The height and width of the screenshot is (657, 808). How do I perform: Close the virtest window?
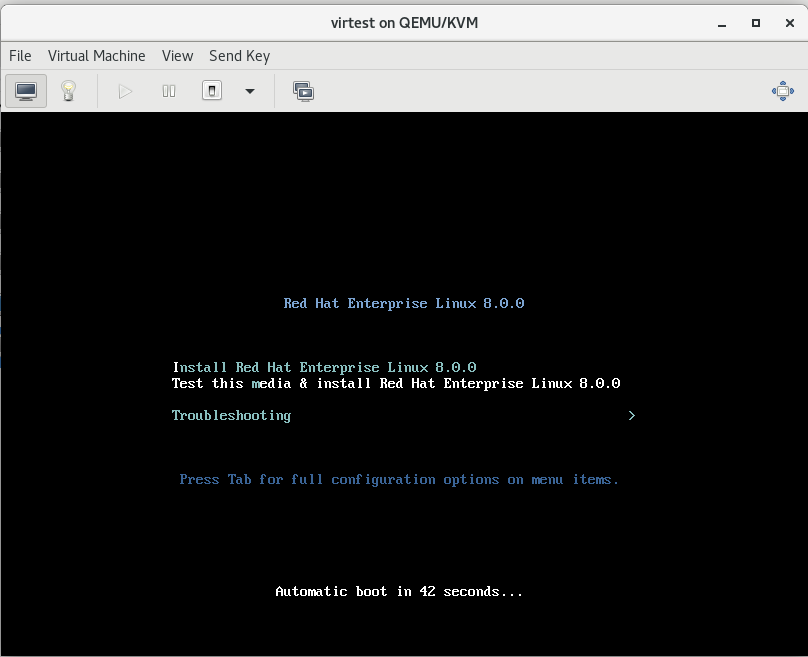[x=789, y=23]
